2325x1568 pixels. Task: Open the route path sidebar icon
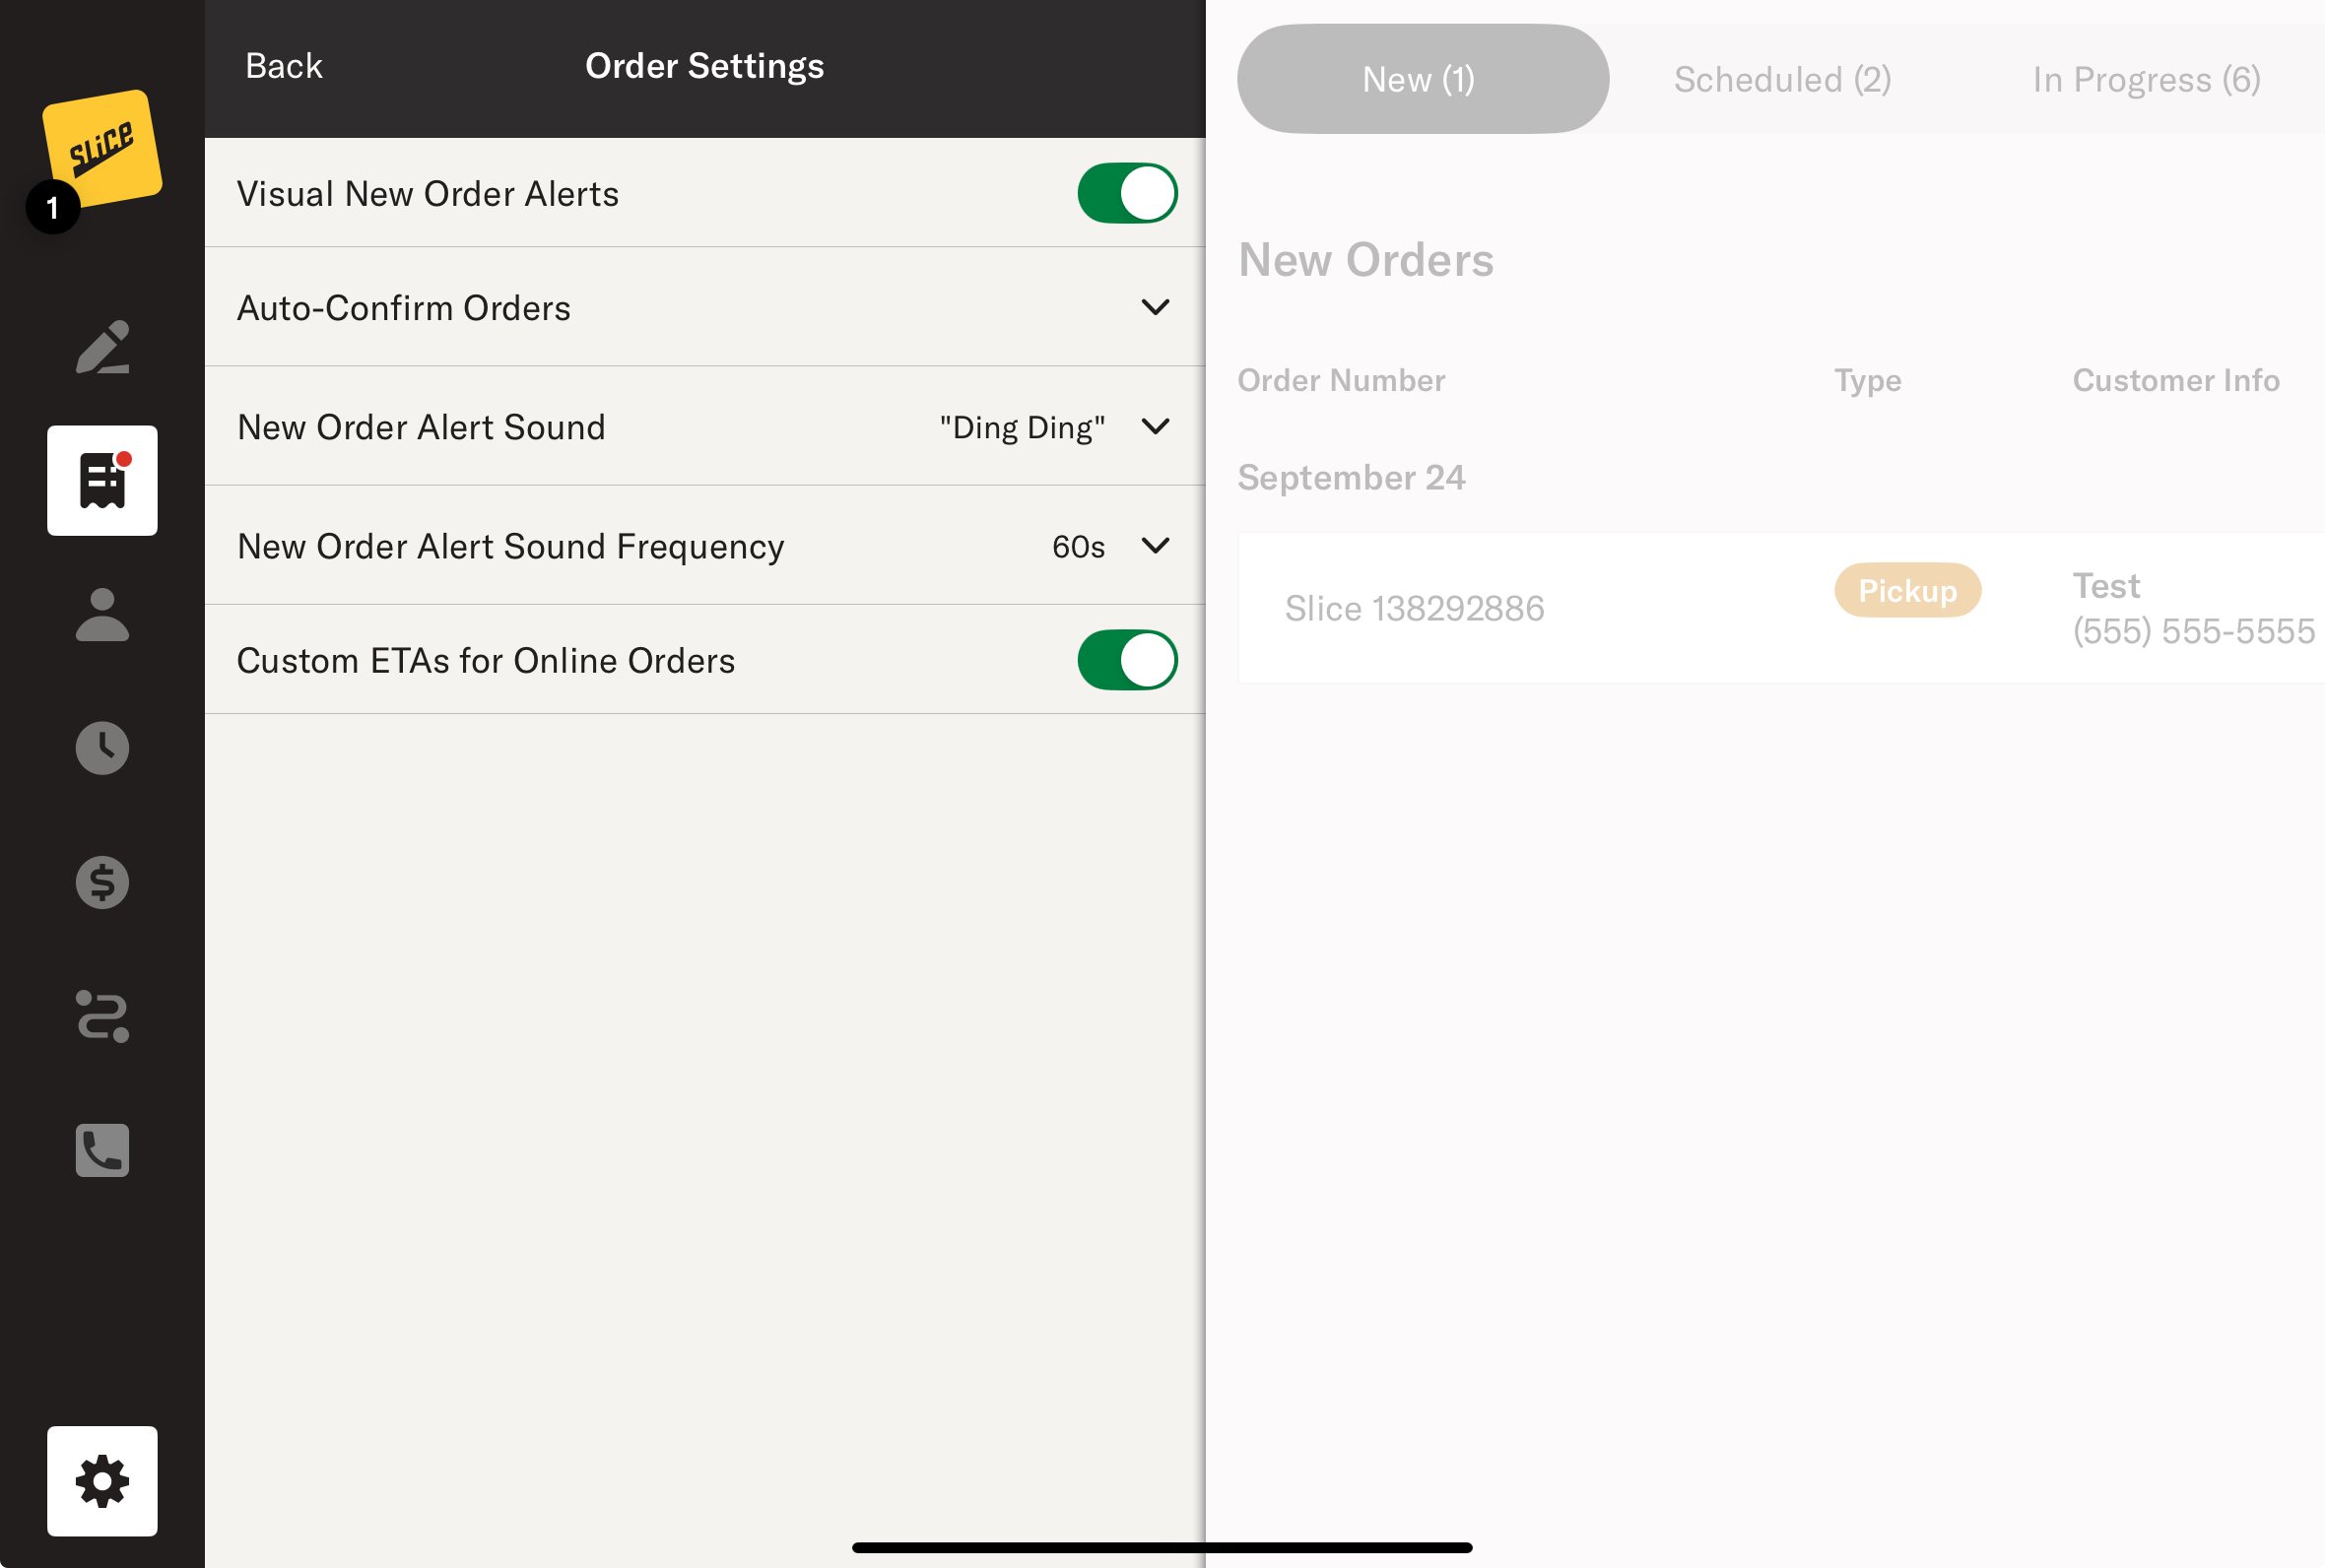[102, 1016]
